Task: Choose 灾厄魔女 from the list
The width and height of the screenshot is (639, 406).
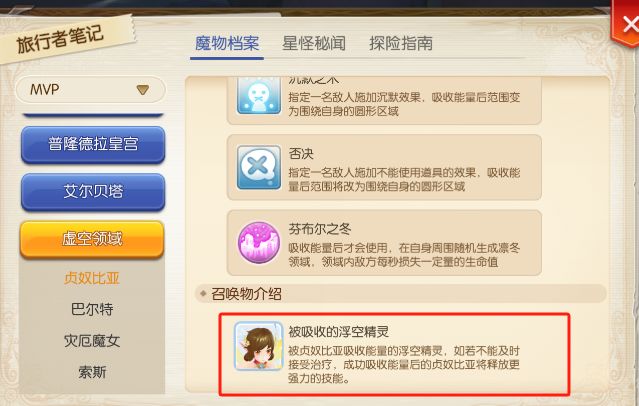Action: 92,341
